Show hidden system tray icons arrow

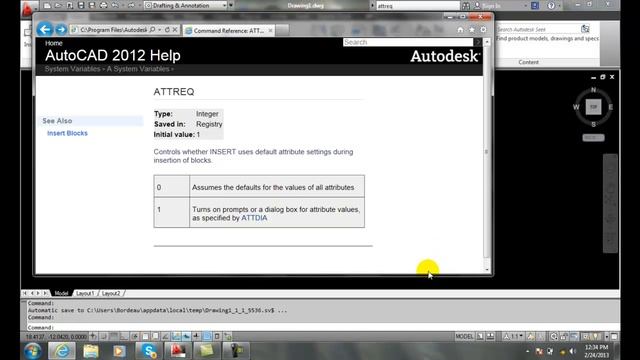coord(527,351)
